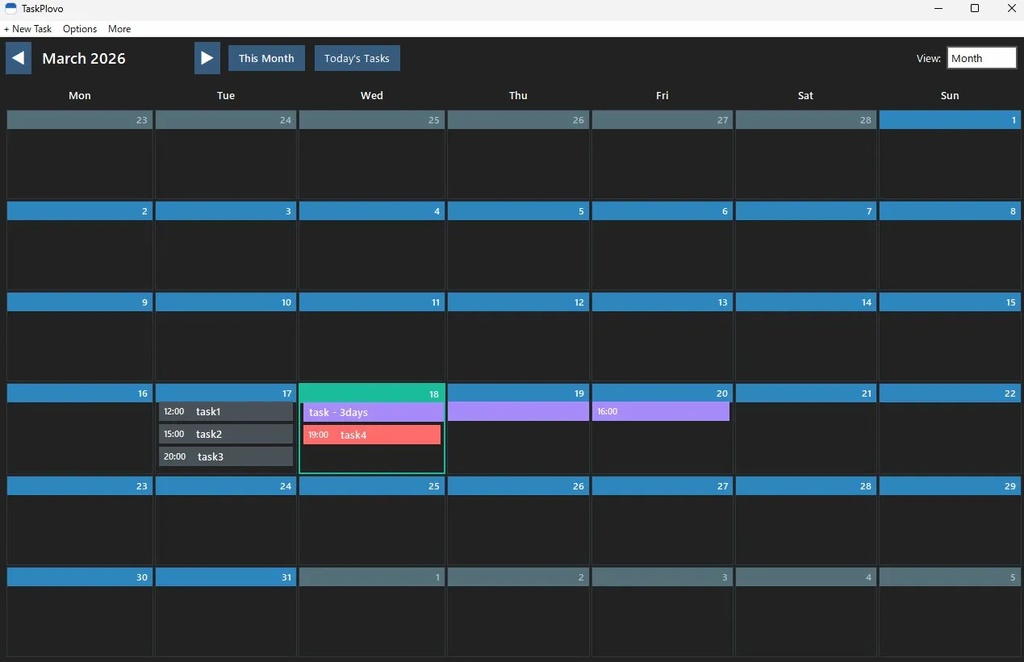Open the View dropdown showing Month
The height and width of the screenshot is (662, 1024).
coord(981,58)
